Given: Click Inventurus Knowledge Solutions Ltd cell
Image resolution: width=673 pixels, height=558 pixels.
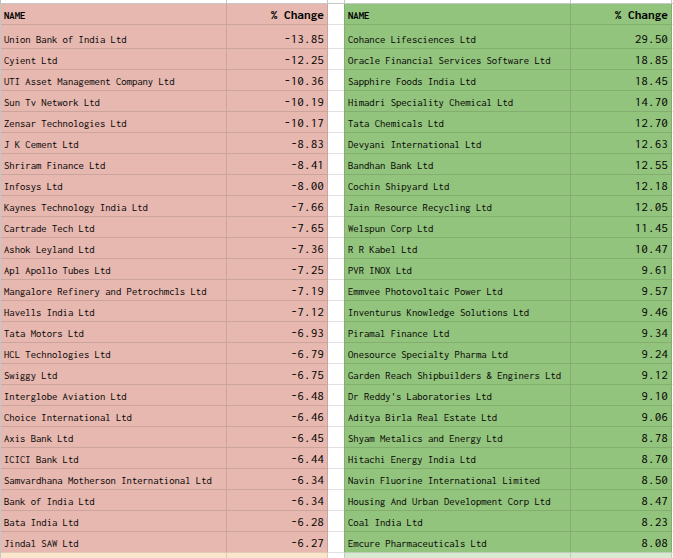Looking at the screenshot, I should click(457, 313).
